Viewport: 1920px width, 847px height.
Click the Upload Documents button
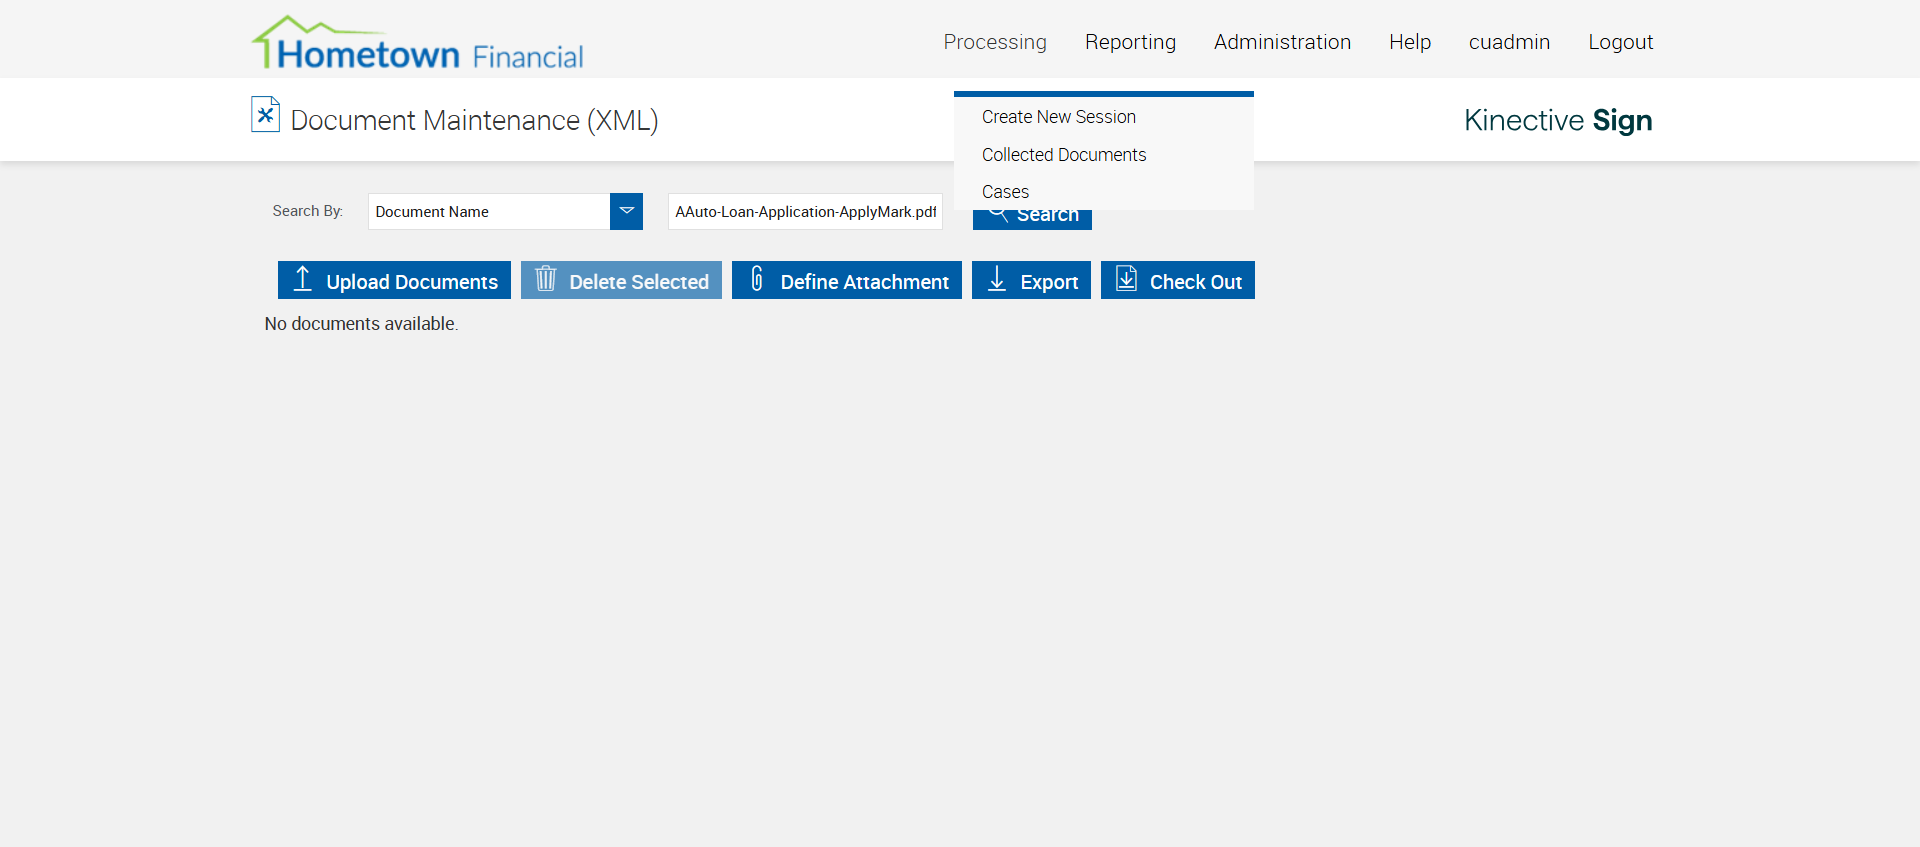coord(394,280)
